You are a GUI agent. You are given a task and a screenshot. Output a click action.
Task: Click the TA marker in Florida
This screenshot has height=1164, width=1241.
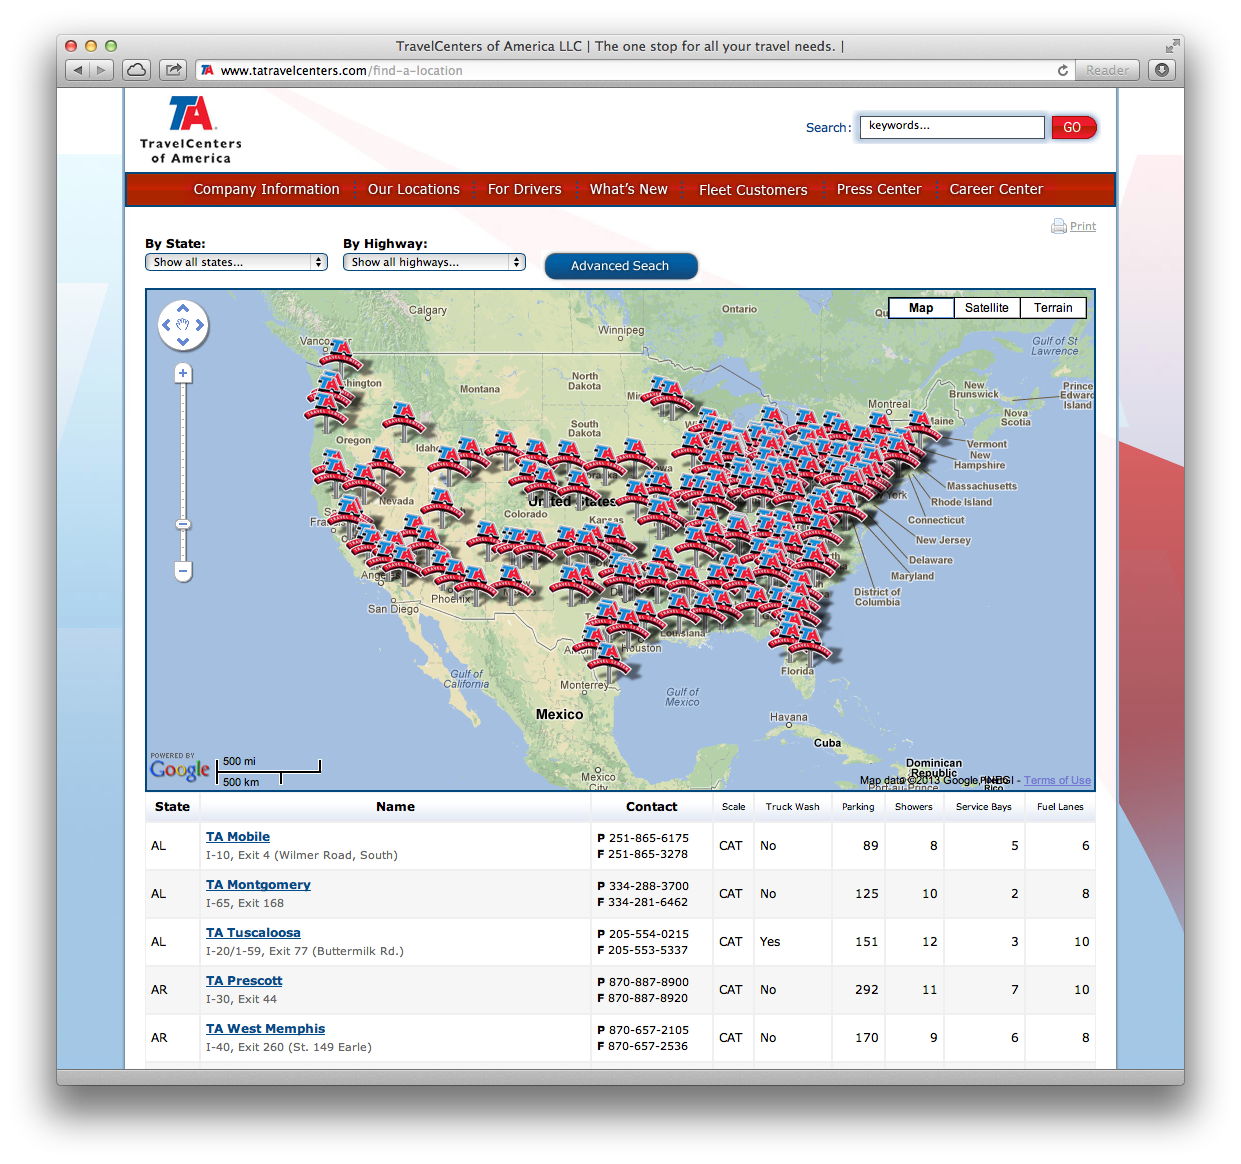pos(809,643)
